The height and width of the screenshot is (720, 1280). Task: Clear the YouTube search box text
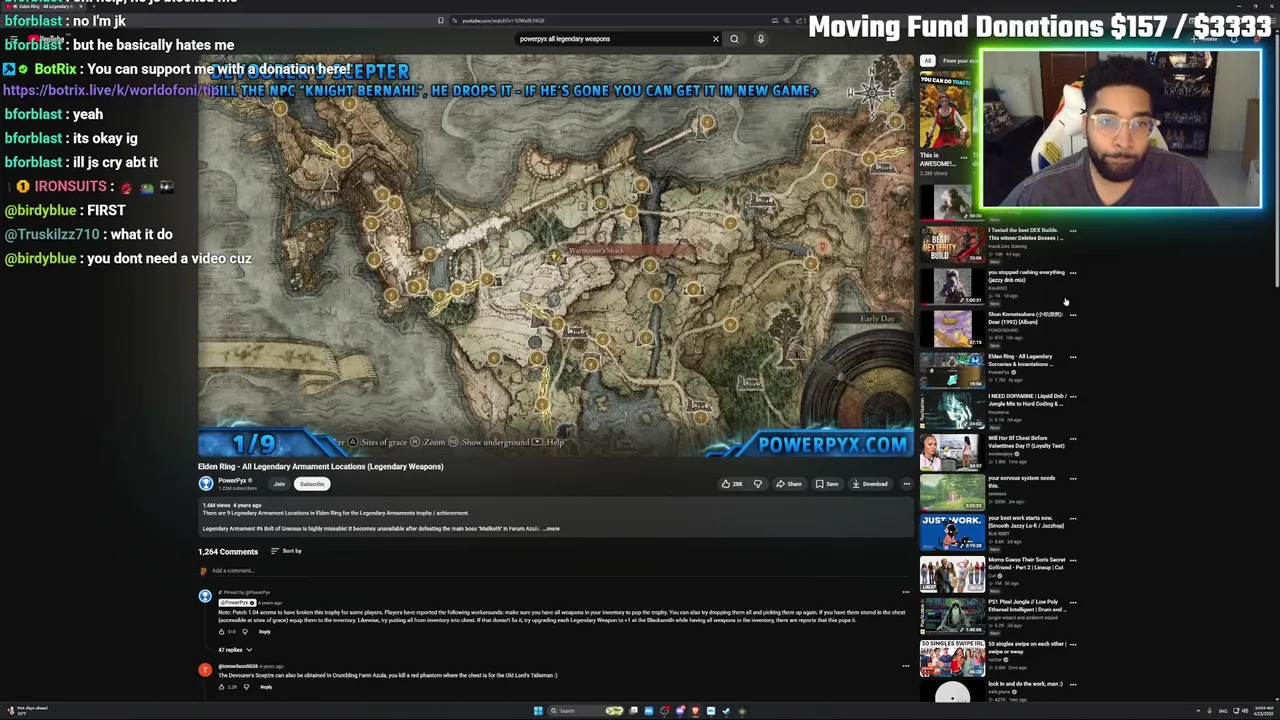[715, 39]
